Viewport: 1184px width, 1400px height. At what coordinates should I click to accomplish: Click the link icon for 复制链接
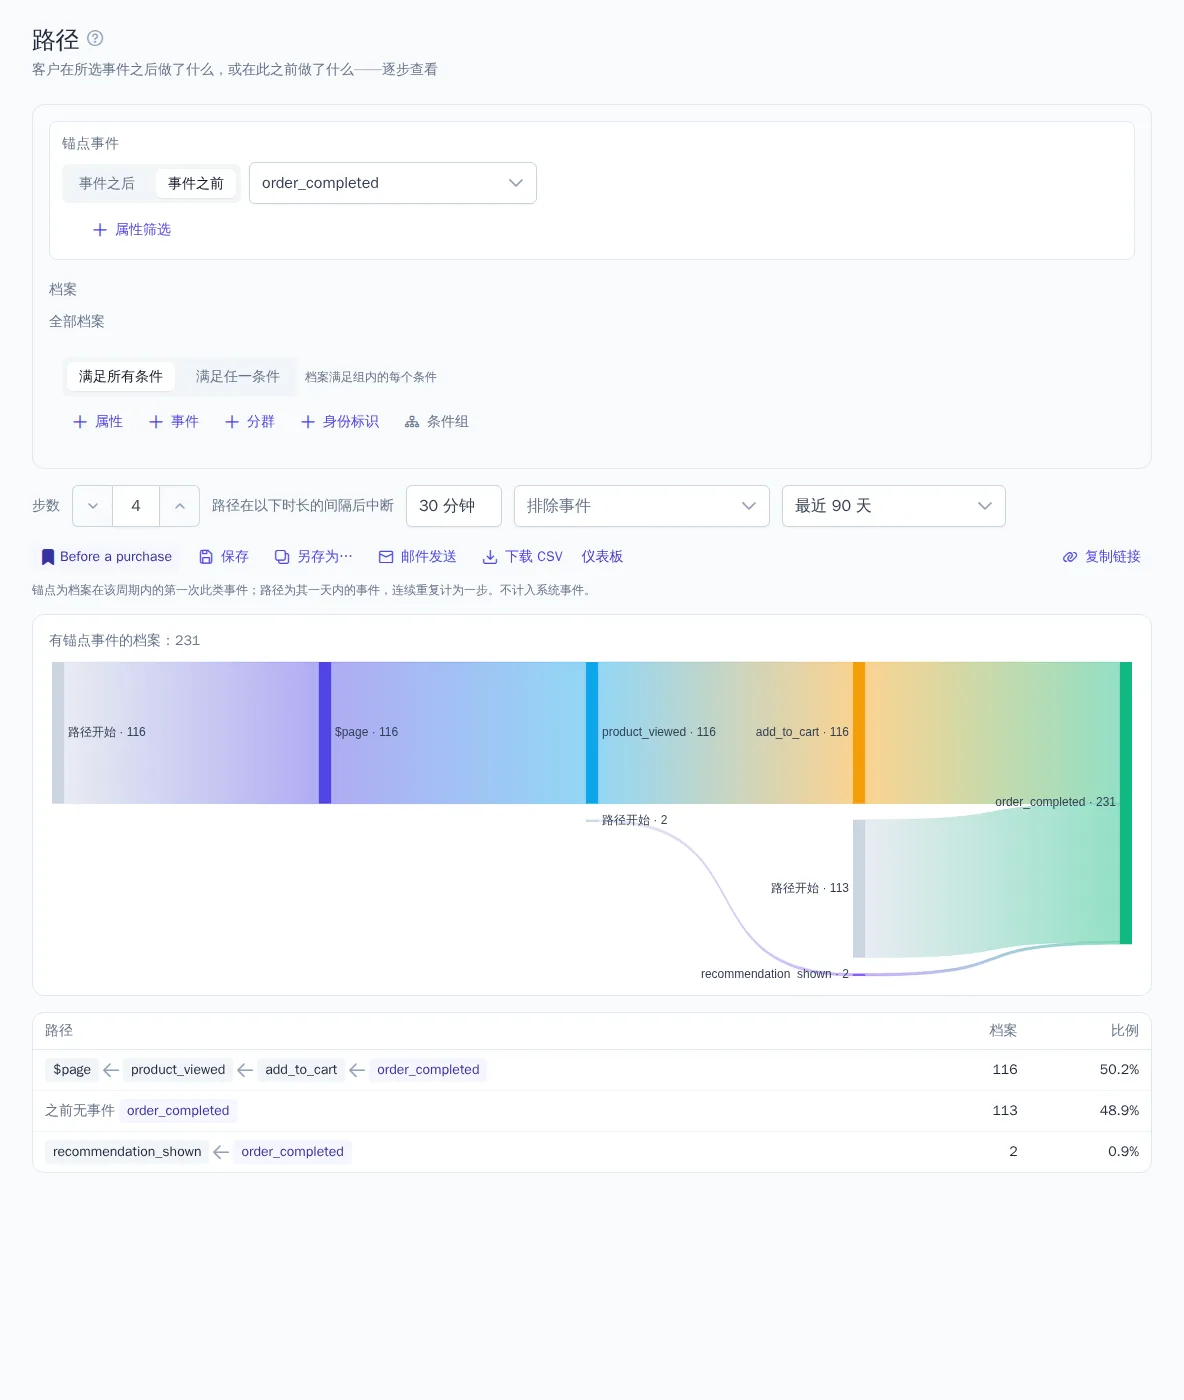click(1070, 557)
